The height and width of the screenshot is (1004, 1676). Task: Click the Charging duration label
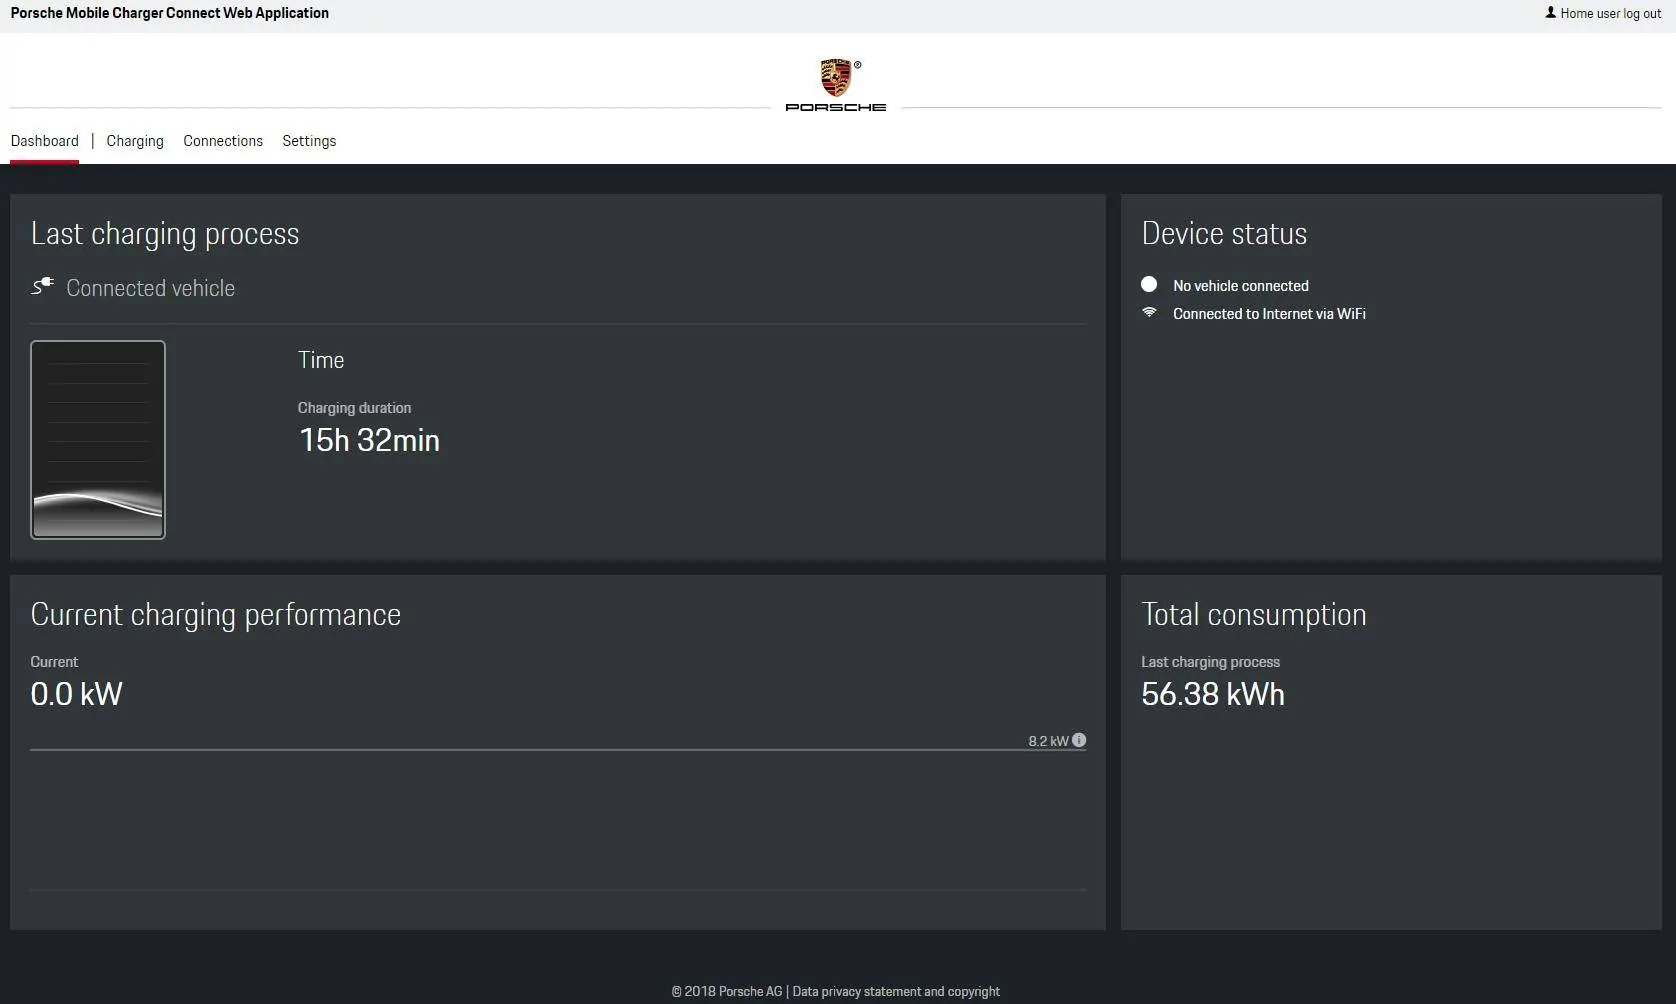coord(354,408)
